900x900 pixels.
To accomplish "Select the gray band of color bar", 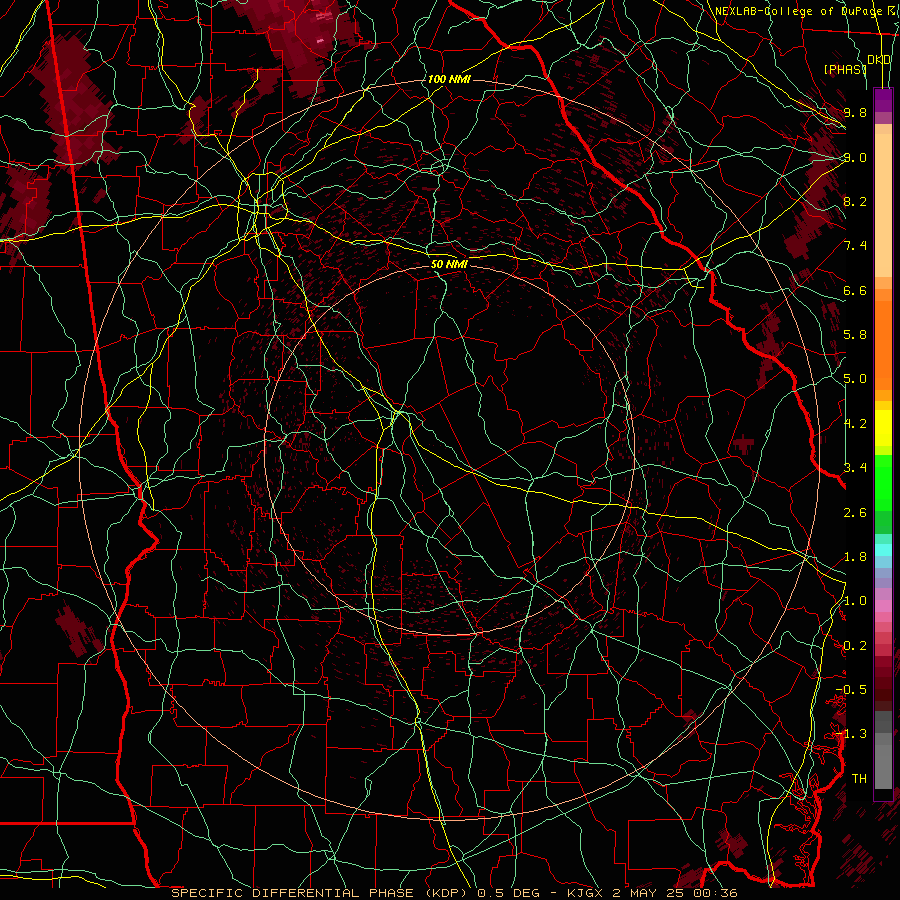I will pyautogui.click(x=883, y=750).
